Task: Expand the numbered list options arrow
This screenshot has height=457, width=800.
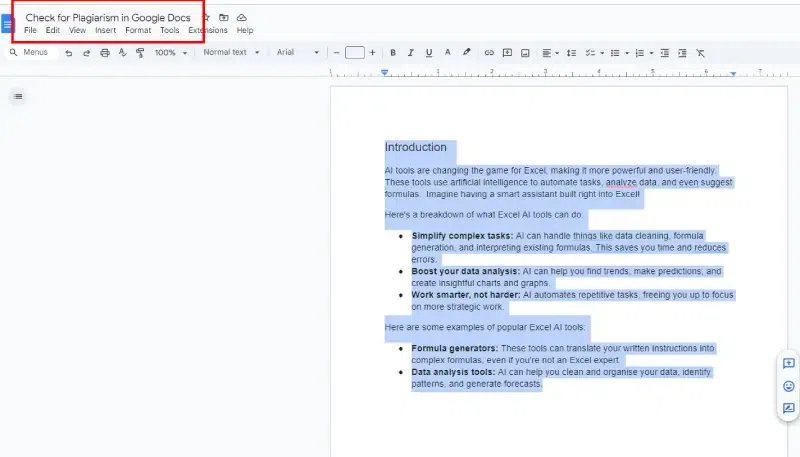Action: pyautogui.click(x=652, y=53)
